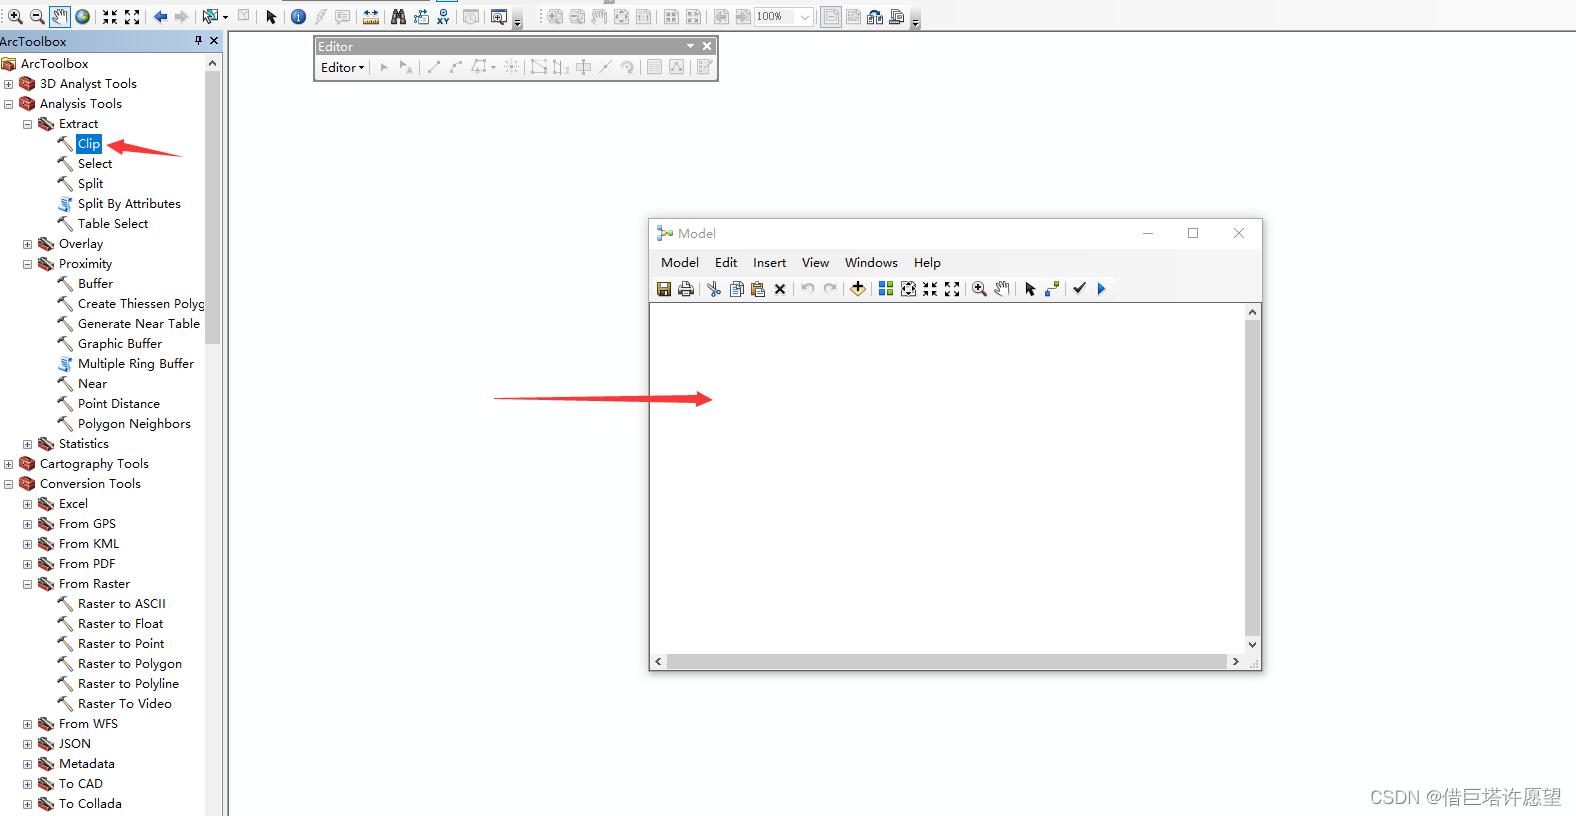This screenshot has width=1576, height=816.
Task: Click ArcToolbox scrollbar up arrow
Action: click(x=212, y=63)
